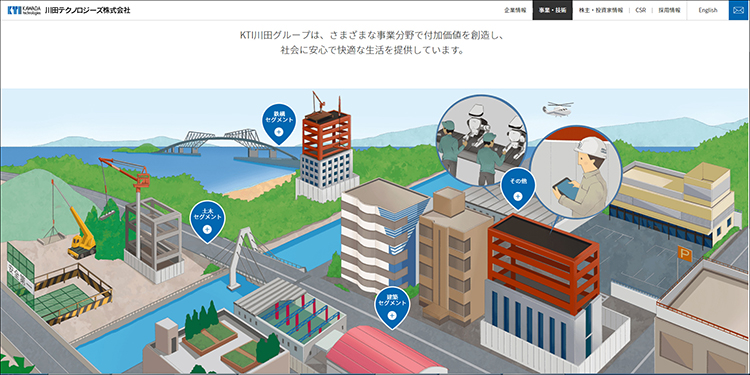Click the orange parking P sign
Image resolution: width=750 pixels, height=375 pixels.
click(x=684, y=253)
